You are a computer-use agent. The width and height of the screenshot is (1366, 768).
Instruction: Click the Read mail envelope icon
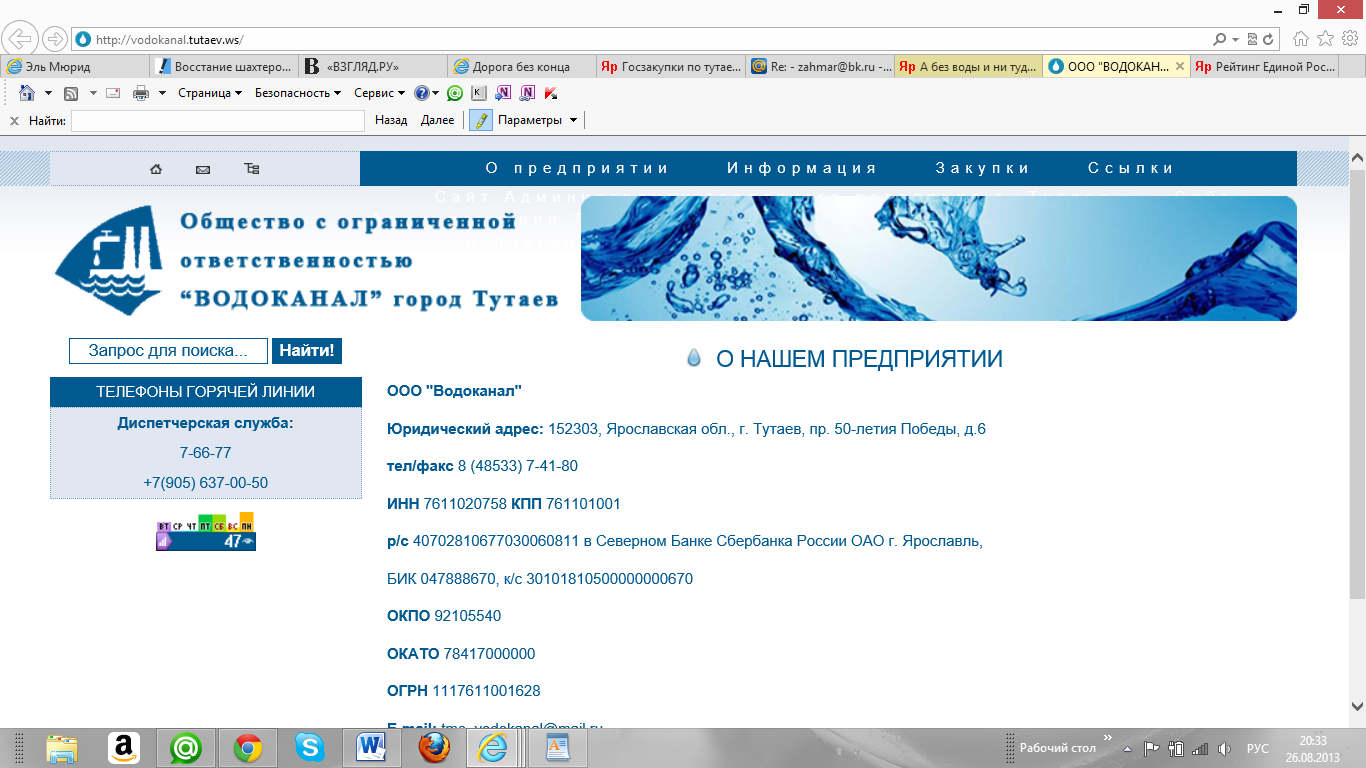coord(113,93)
